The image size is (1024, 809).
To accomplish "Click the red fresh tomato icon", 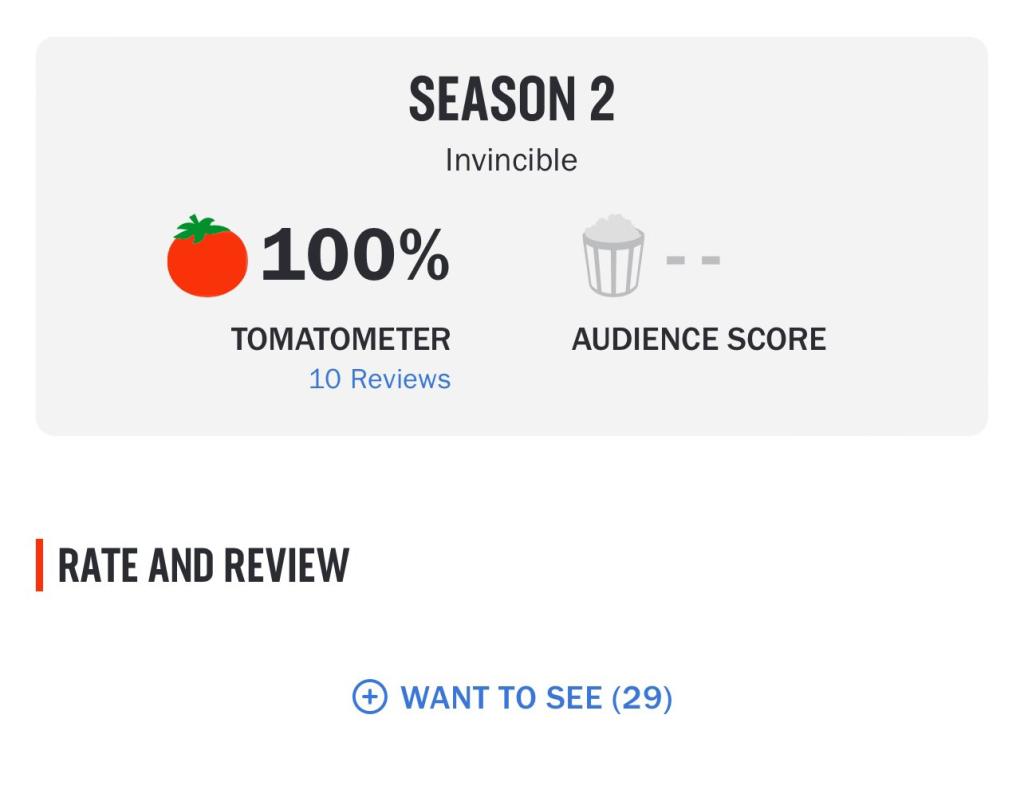I will click(207, 256).
